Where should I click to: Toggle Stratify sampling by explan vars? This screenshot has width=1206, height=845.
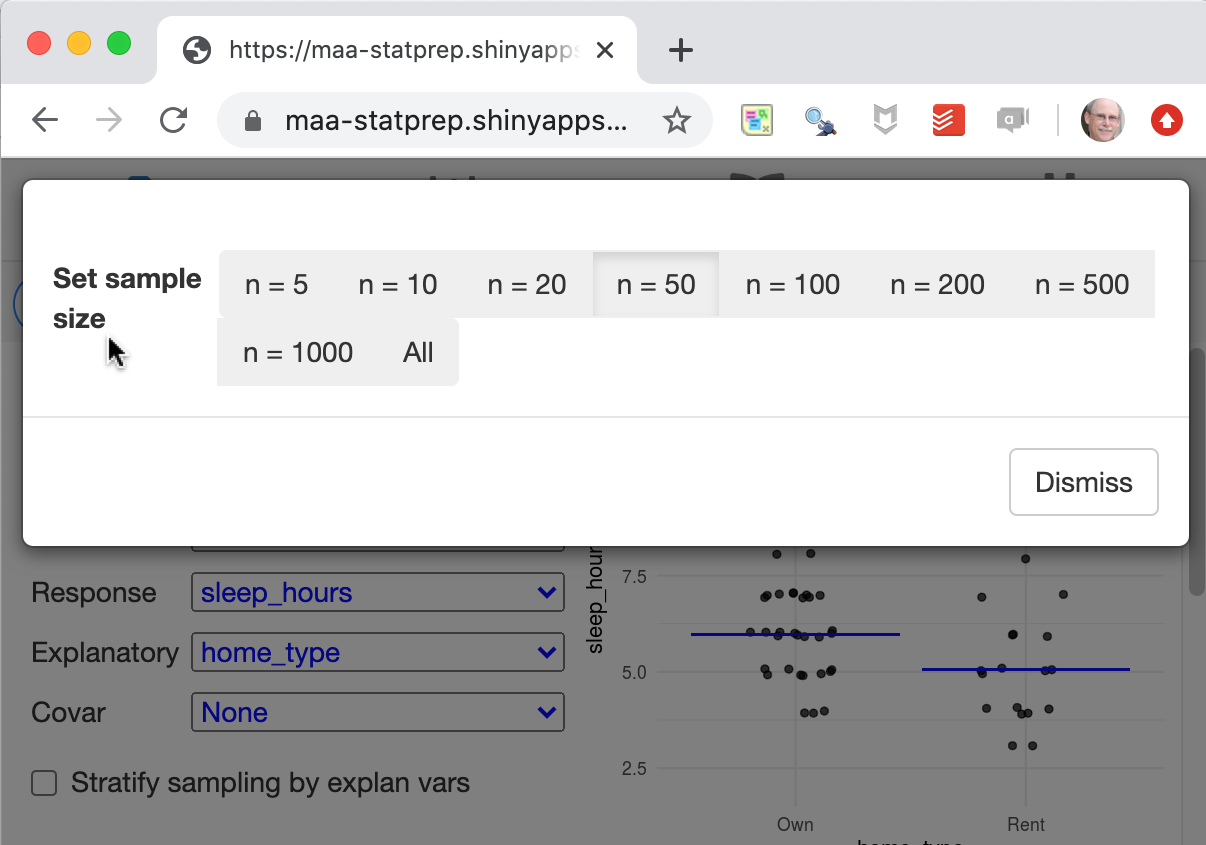click(x=44, y=783)
